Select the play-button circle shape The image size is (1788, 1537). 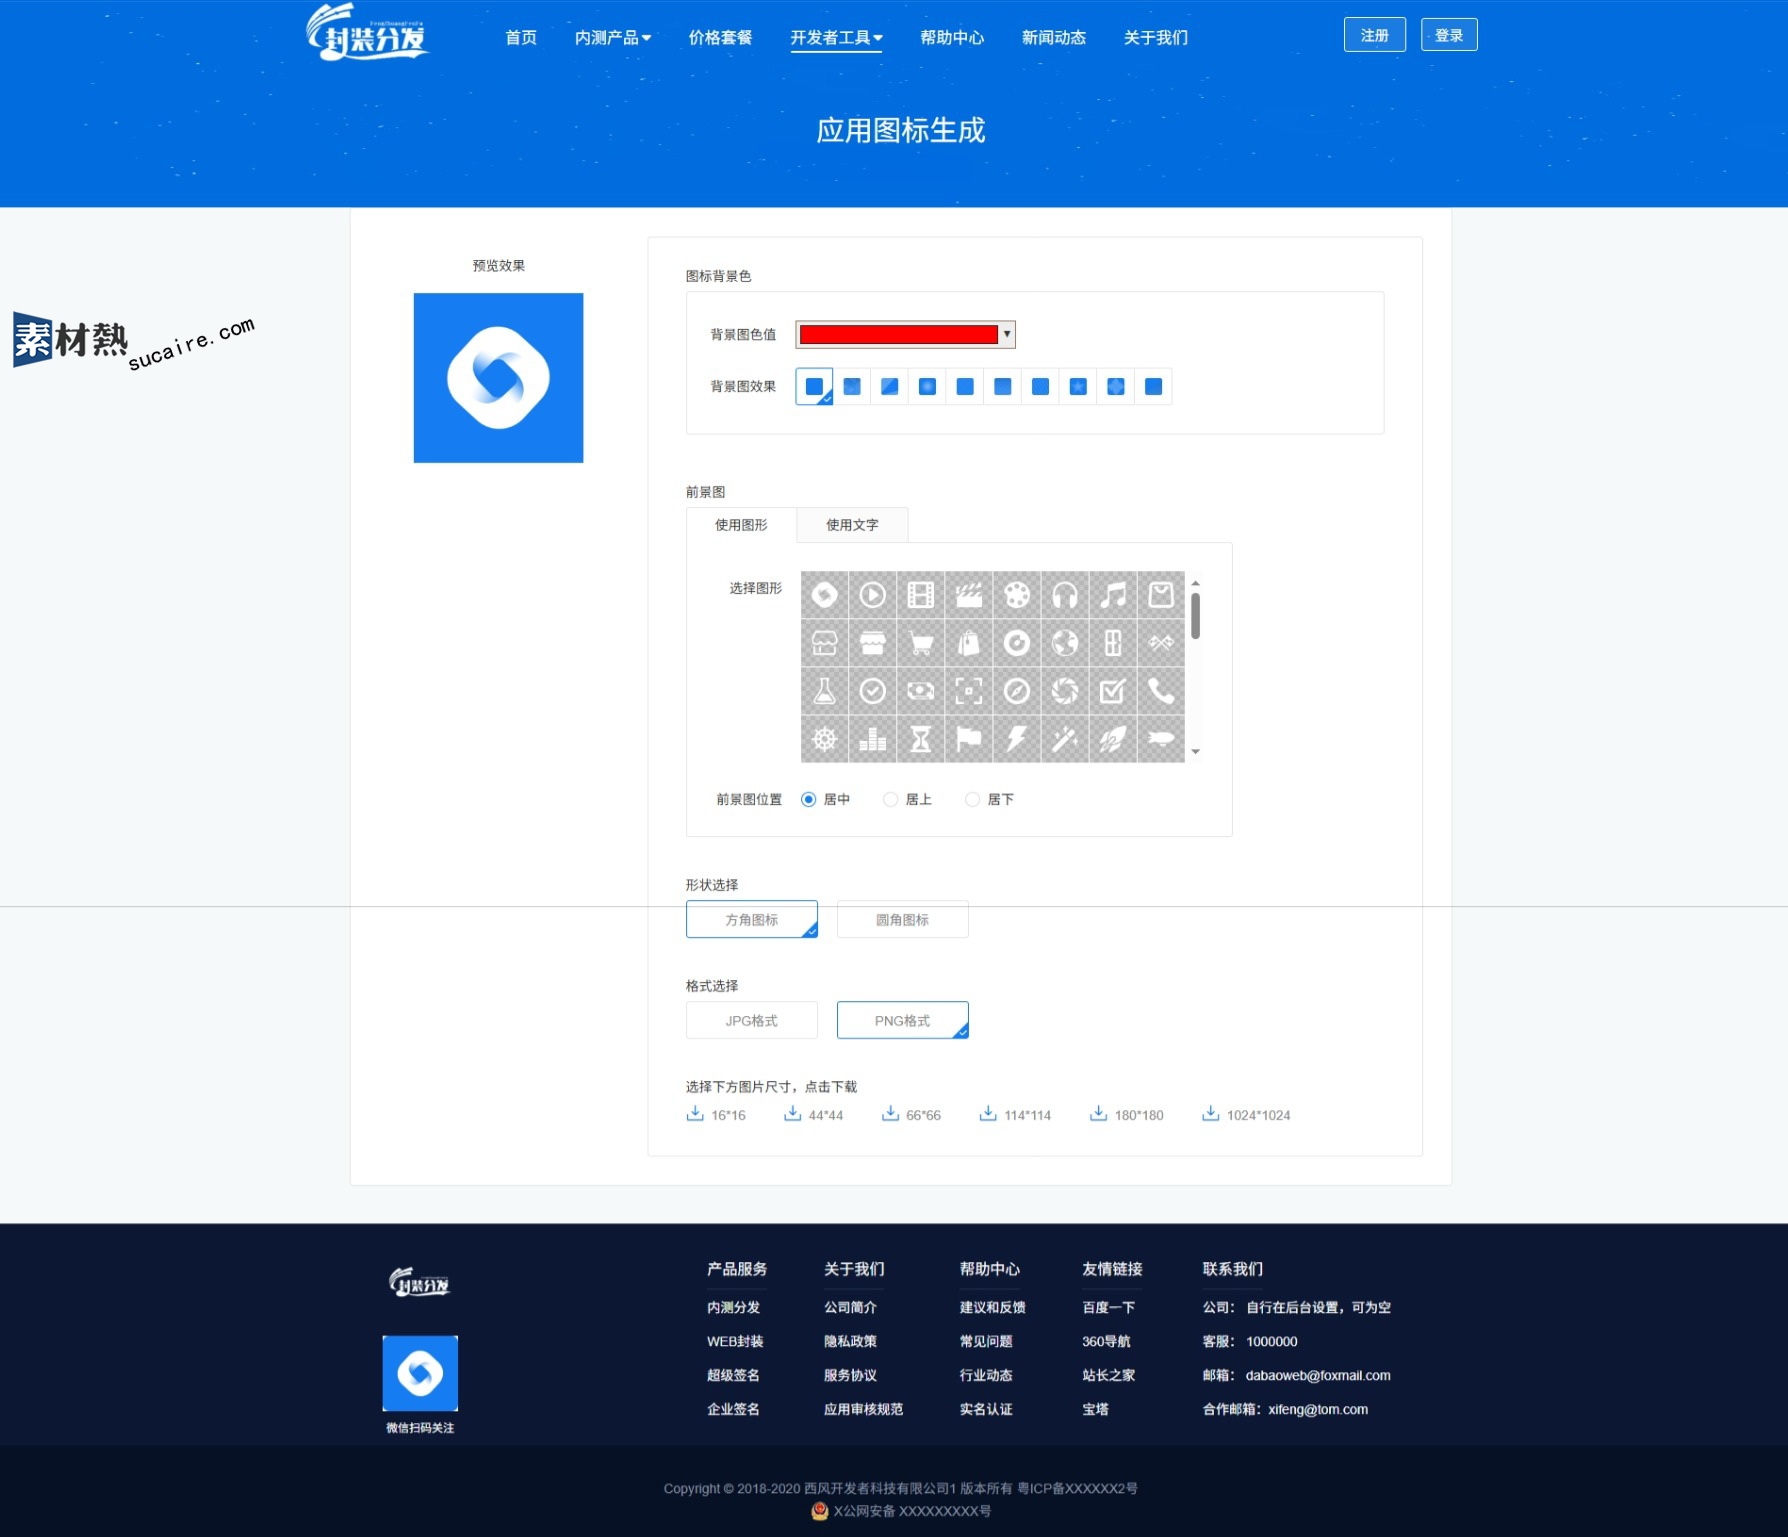point(872,595)
